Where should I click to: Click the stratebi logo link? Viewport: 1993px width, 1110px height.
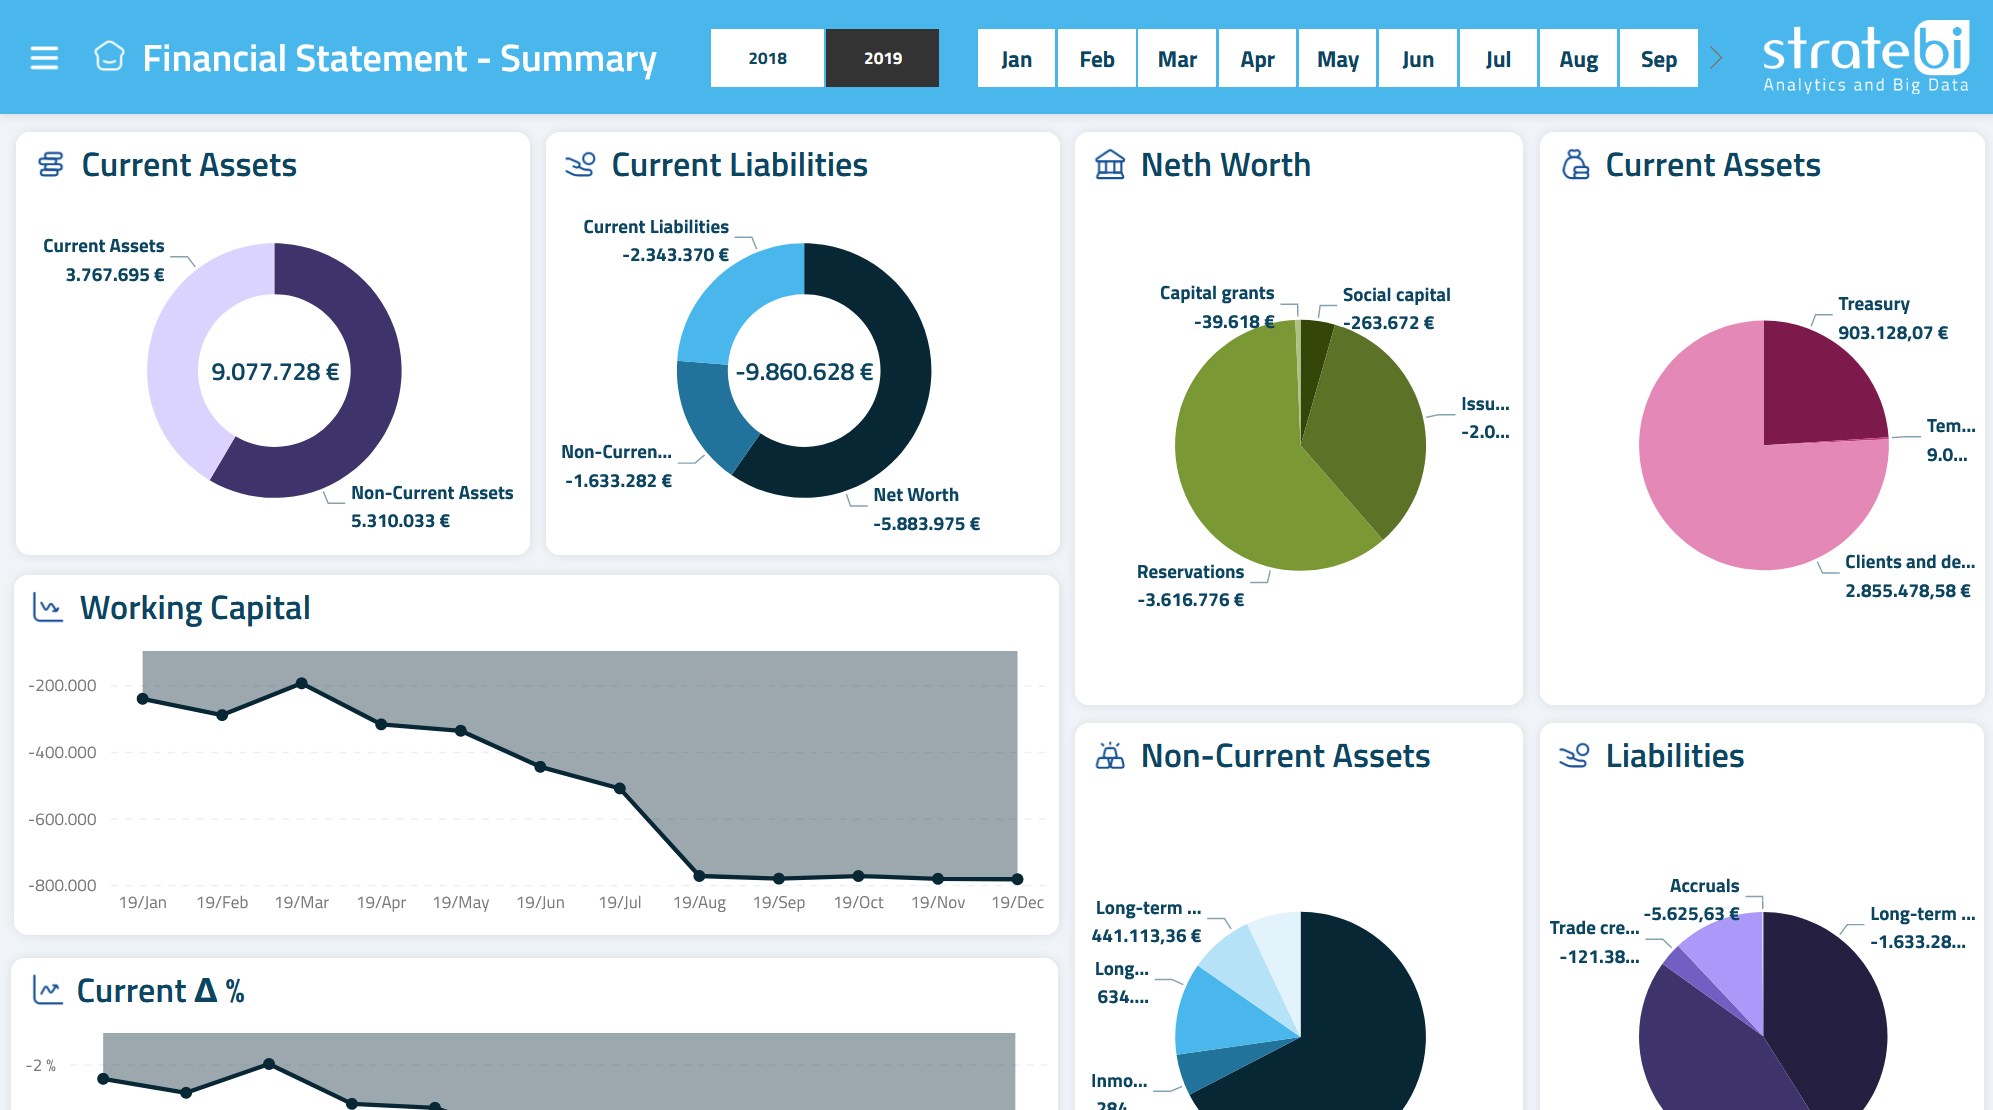pyautogui.click(x=1865, y=57)
